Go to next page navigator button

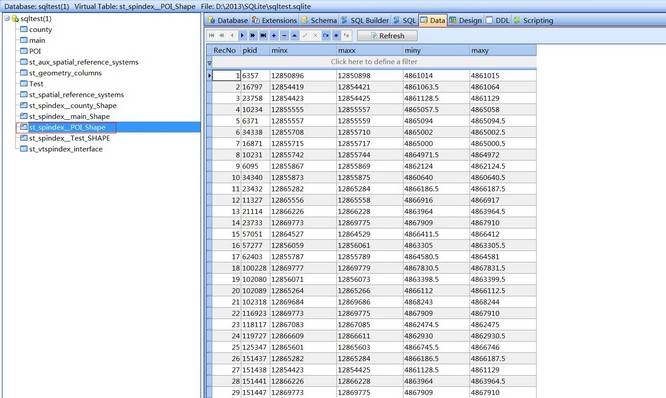[x=253, y=36]
